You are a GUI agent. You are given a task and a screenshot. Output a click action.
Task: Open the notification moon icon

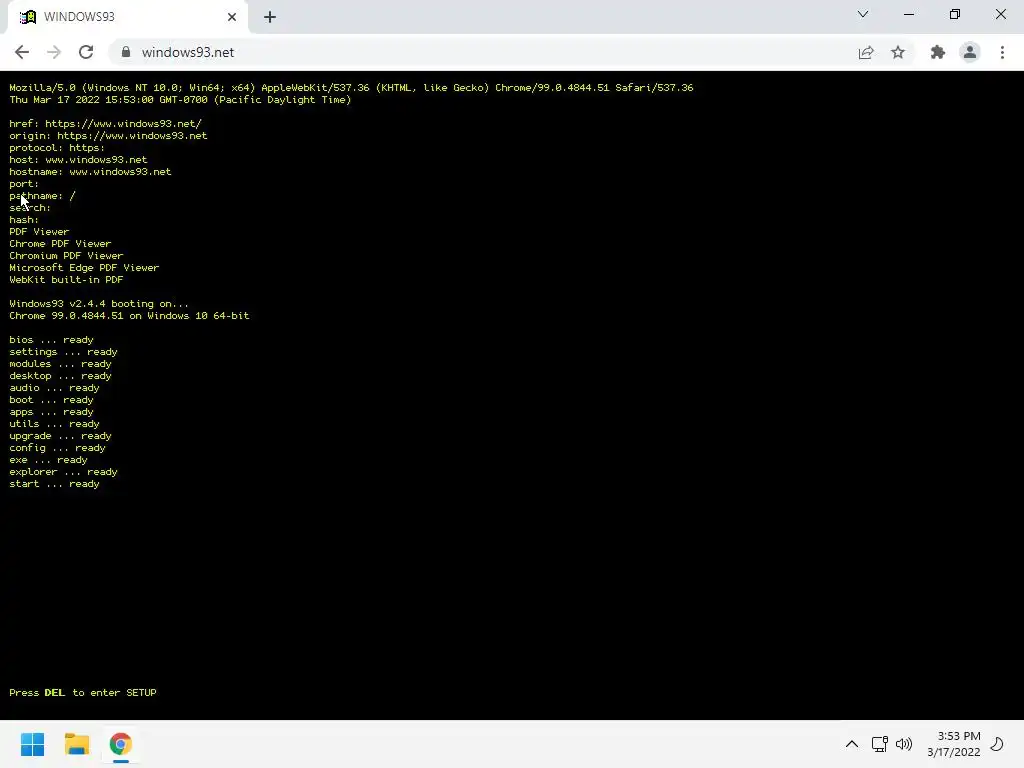[997, 744]
